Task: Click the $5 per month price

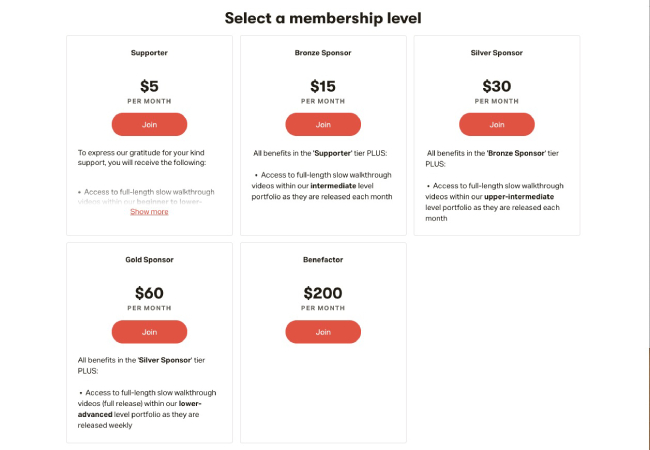Action: coord(149,87)
